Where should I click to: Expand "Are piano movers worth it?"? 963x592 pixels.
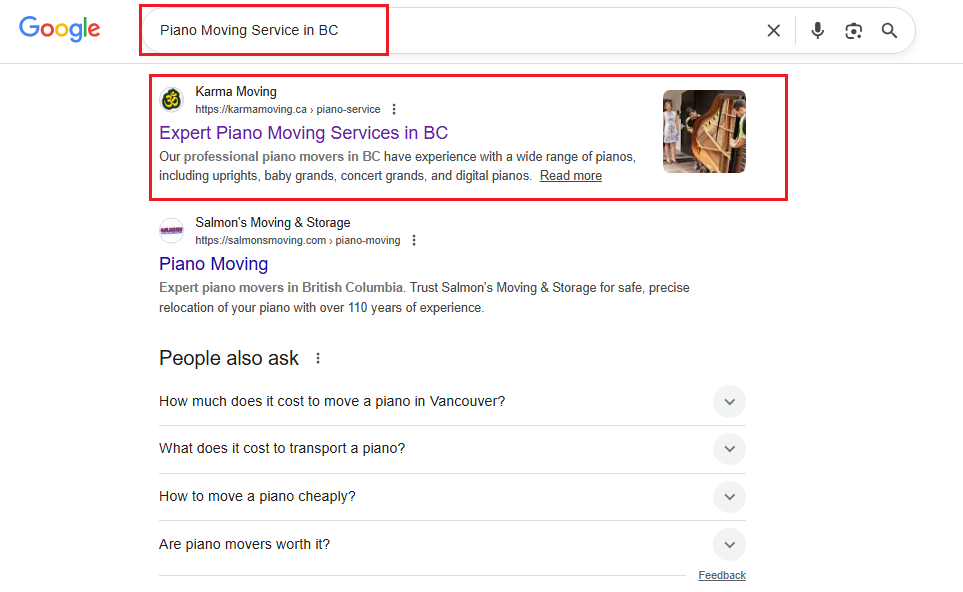coord(729,545)
